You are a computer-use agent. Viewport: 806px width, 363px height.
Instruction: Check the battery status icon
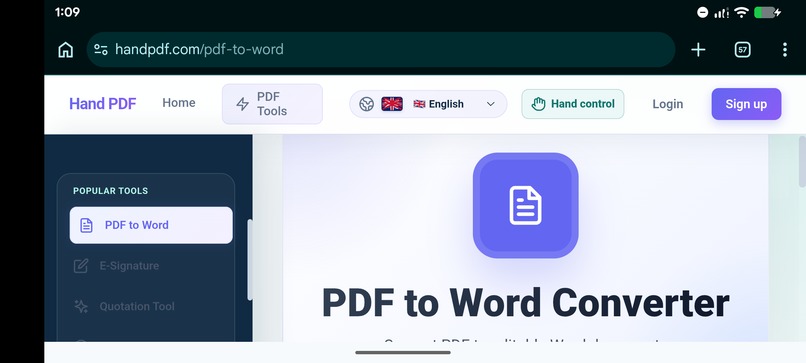(767, 12)
